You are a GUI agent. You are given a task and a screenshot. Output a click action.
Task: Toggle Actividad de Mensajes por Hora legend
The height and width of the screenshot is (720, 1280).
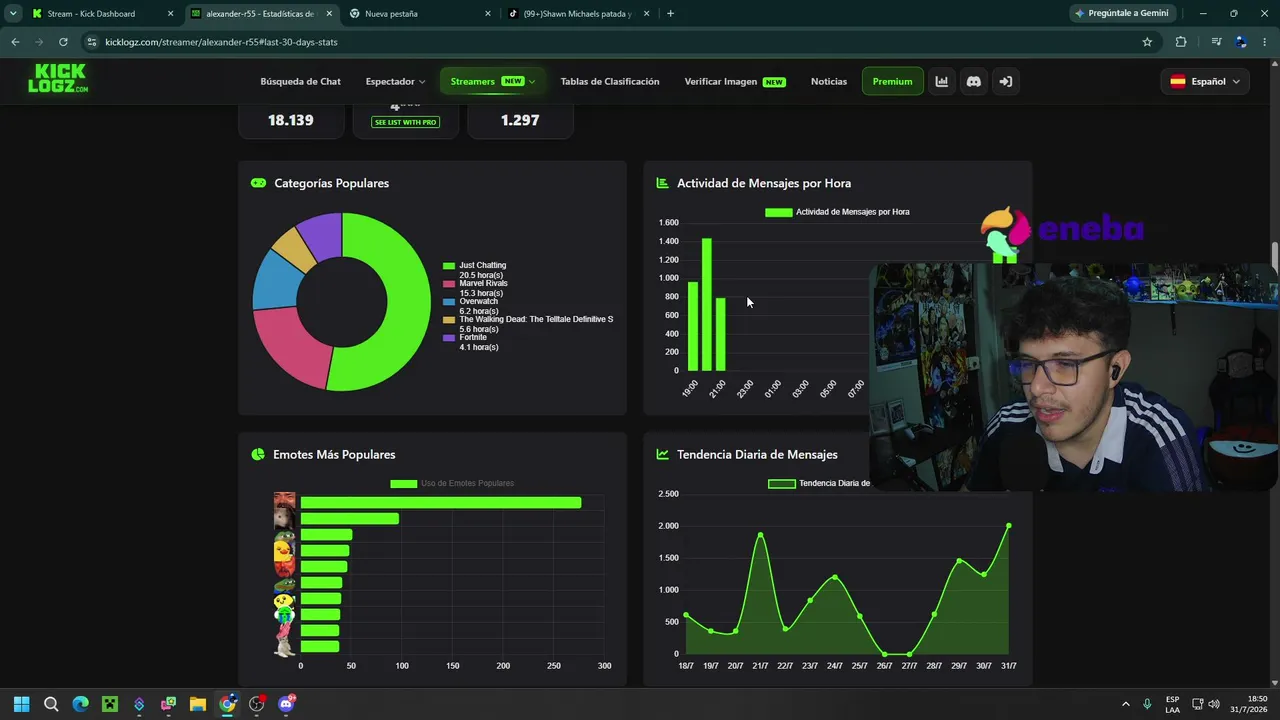837,212
